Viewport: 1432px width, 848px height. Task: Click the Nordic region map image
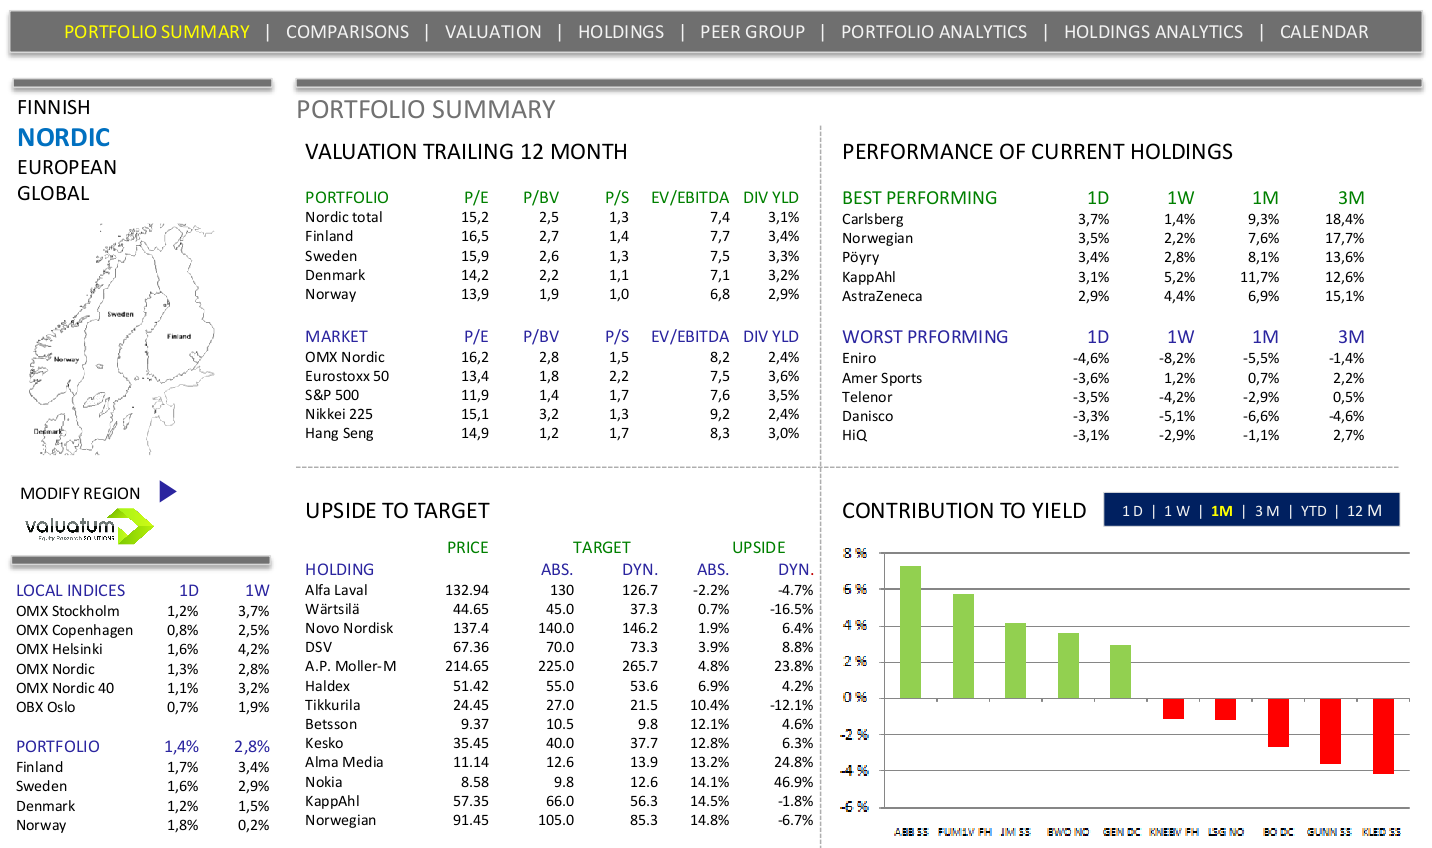[x=121, y=340]
